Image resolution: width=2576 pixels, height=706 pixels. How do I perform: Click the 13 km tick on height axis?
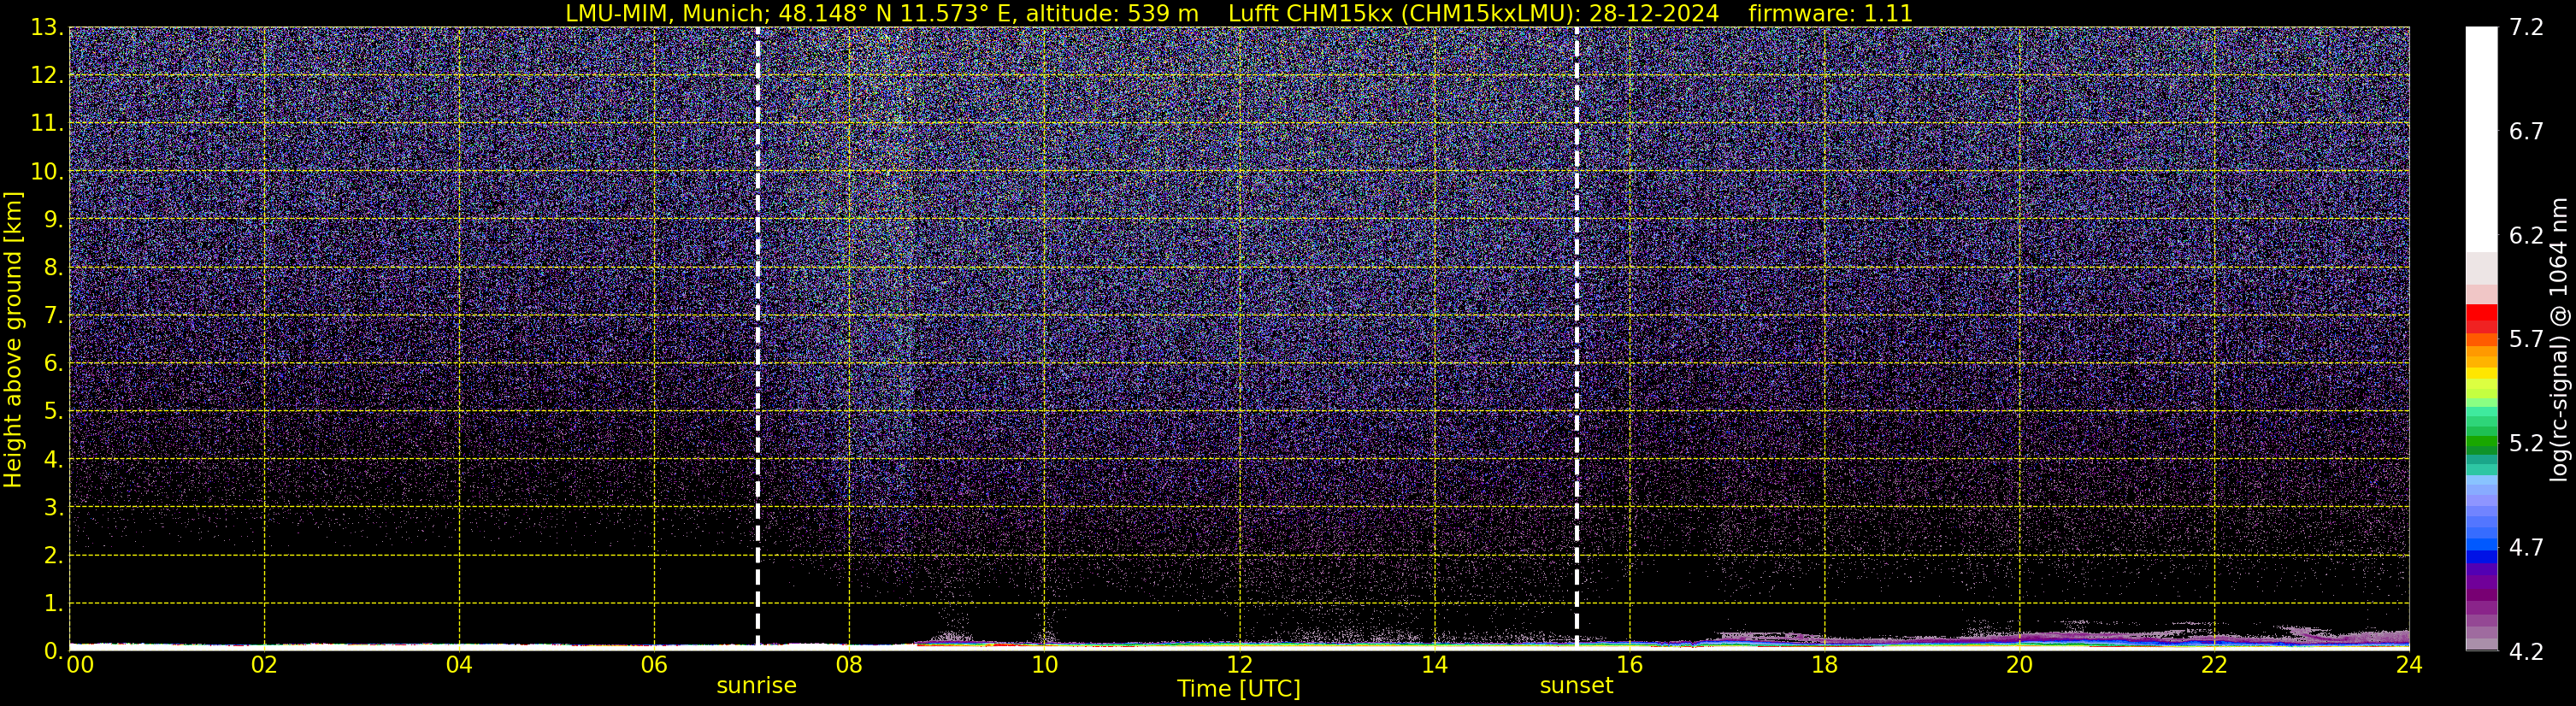pos(45,28)
